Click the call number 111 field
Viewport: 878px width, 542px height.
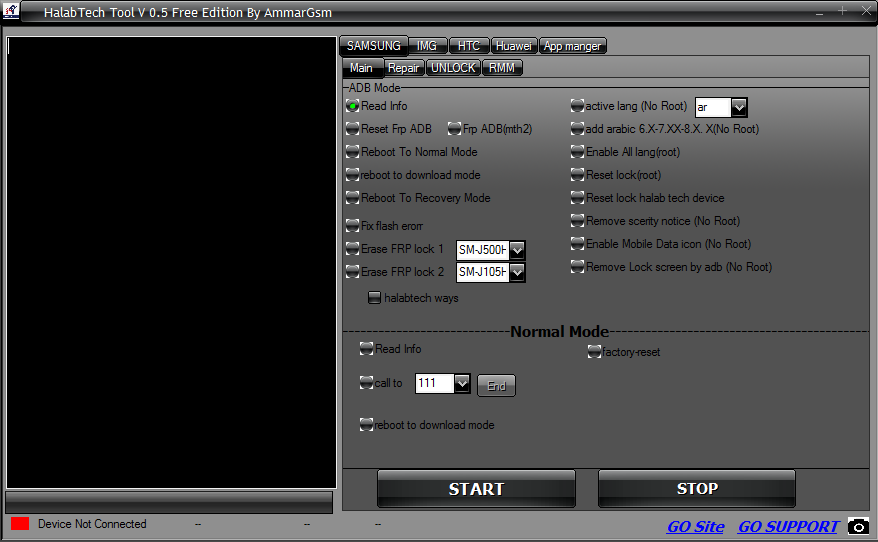pos(435,384)
